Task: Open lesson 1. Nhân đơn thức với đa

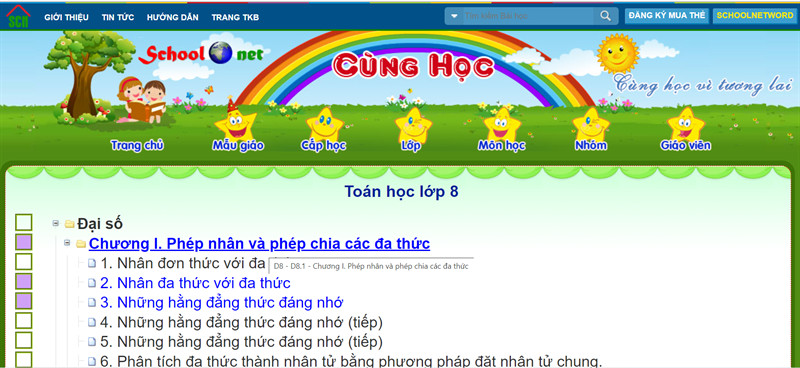Action: tap(184, 263)
